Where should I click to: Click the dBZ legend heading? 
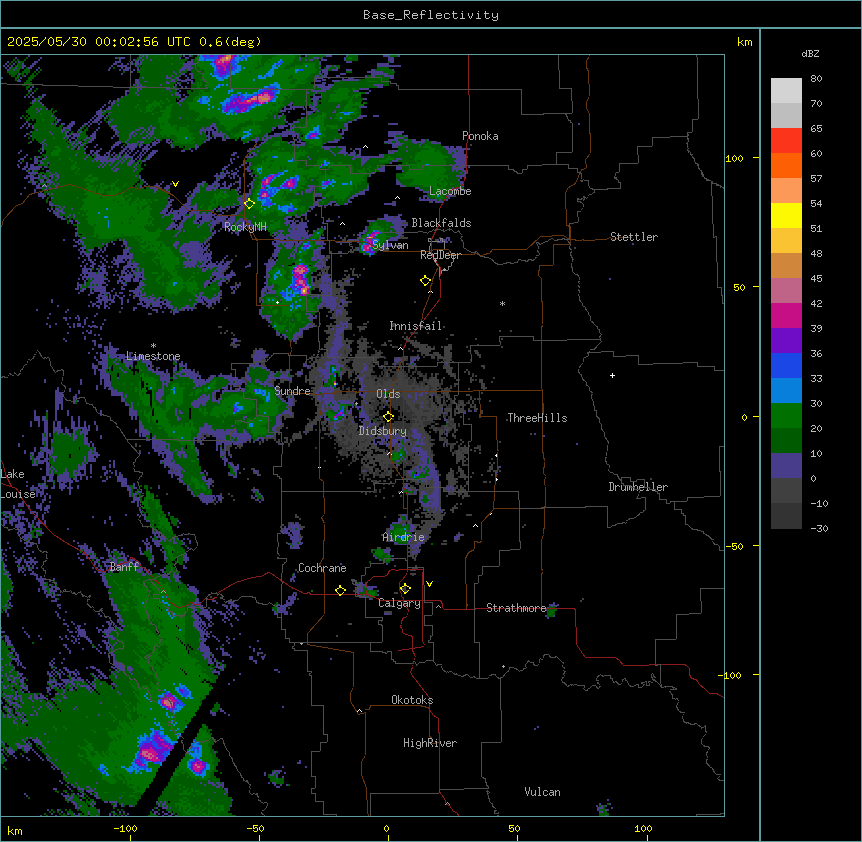point(810,54)
